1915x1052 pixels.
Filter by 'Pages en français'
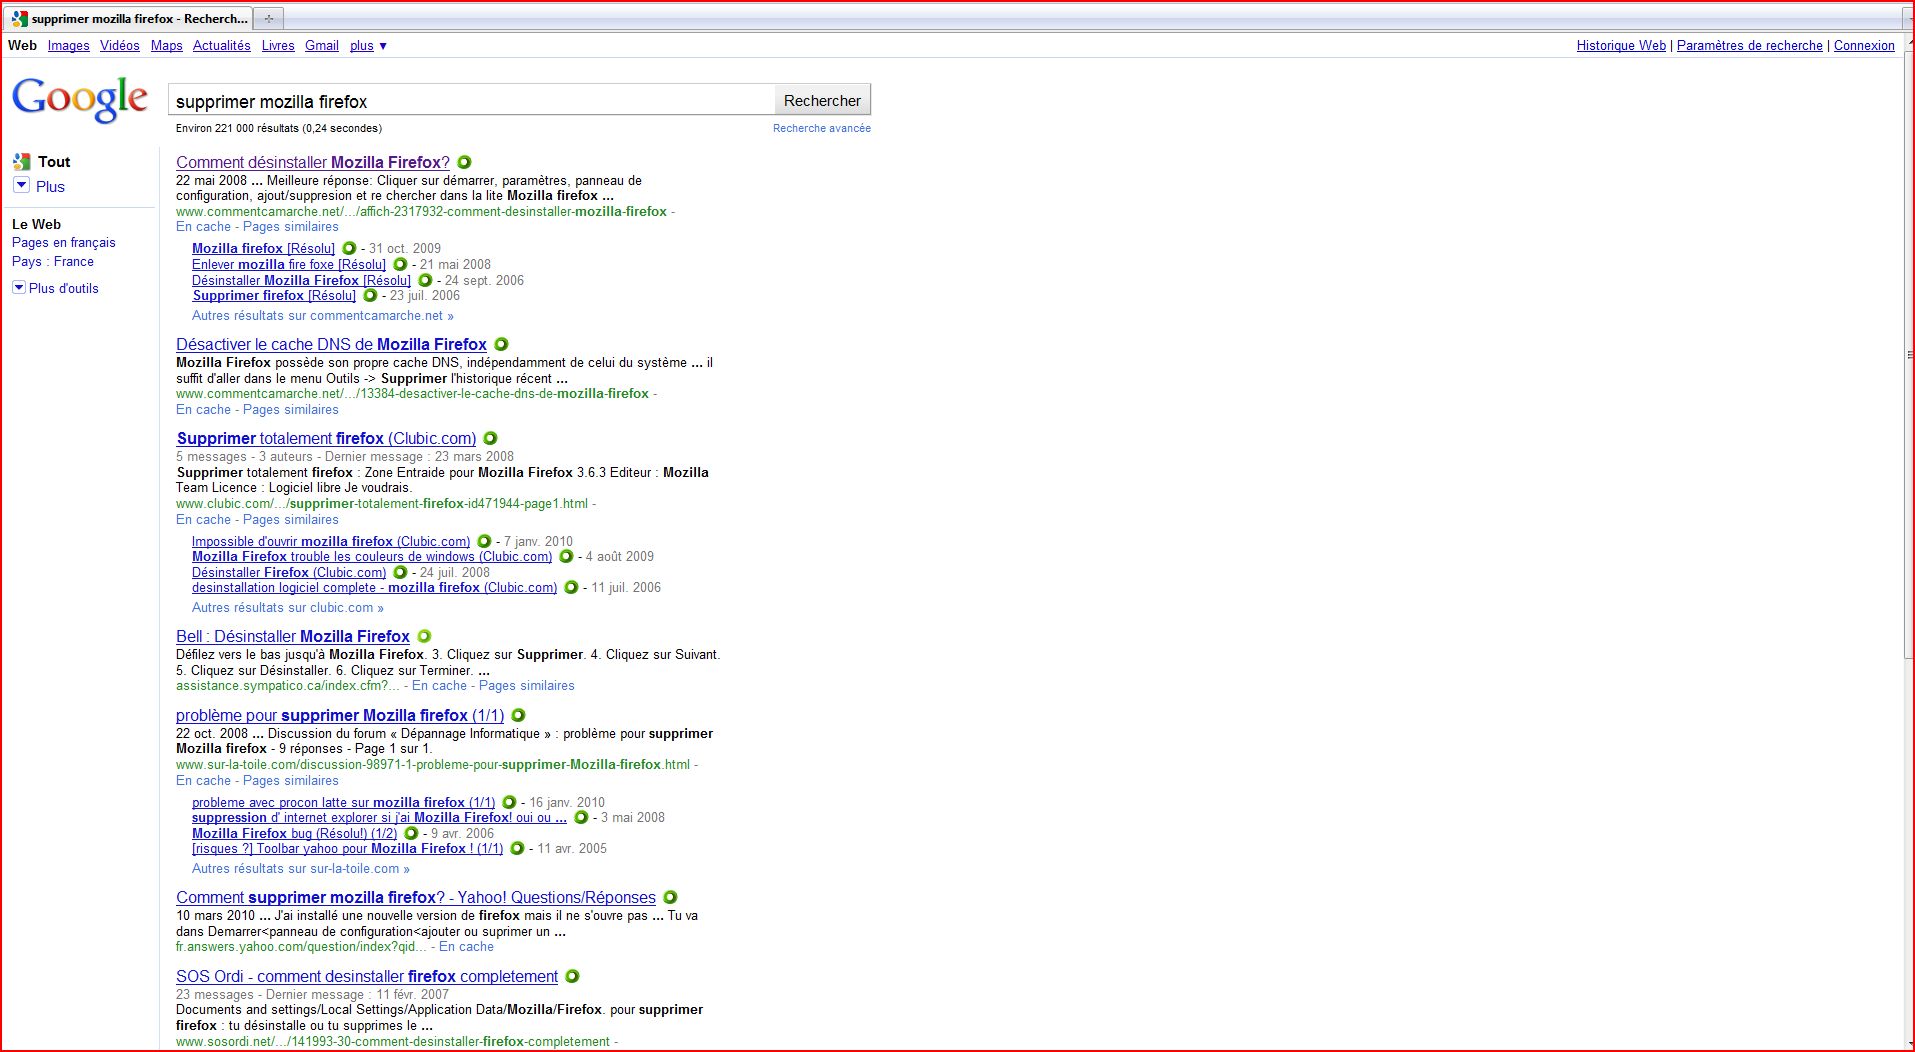point(64,243)
